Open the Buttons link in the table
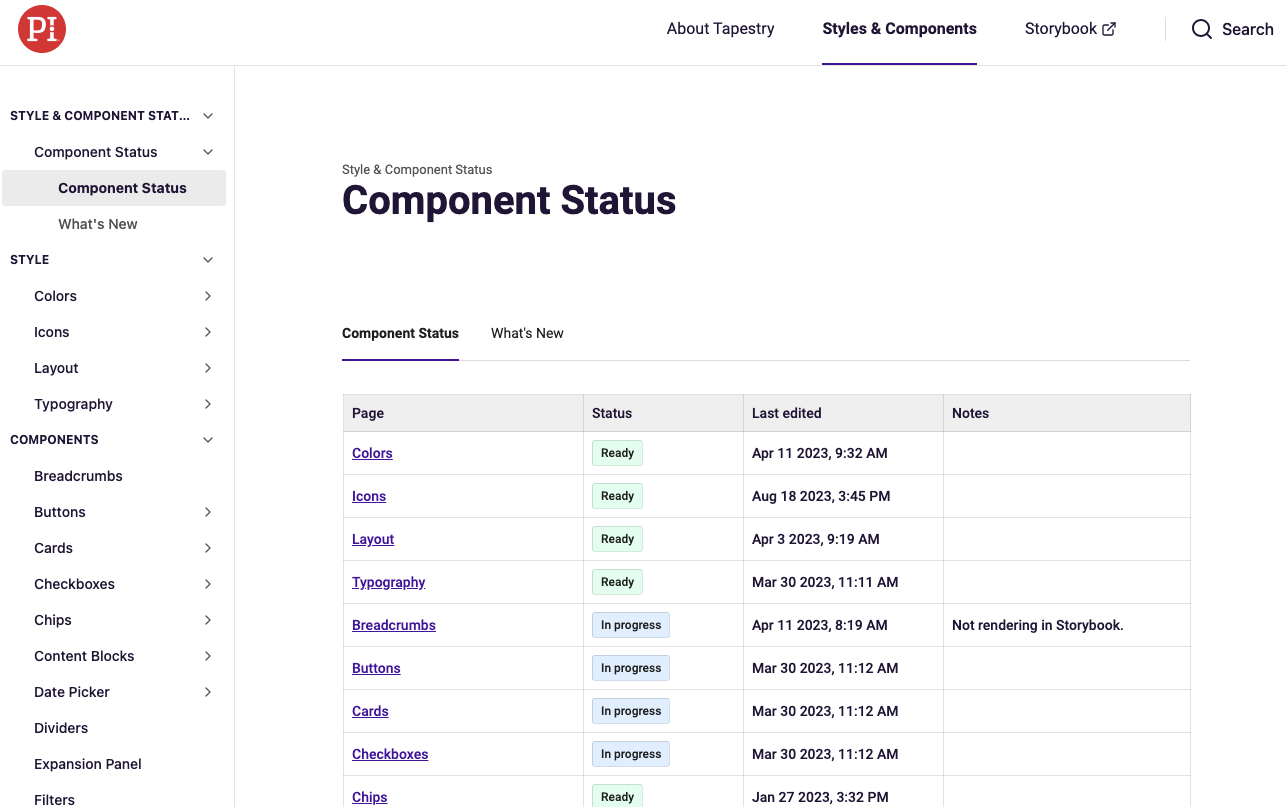Image resolution: width=1286 pixels, height=807 pixels. click(376, 668)
